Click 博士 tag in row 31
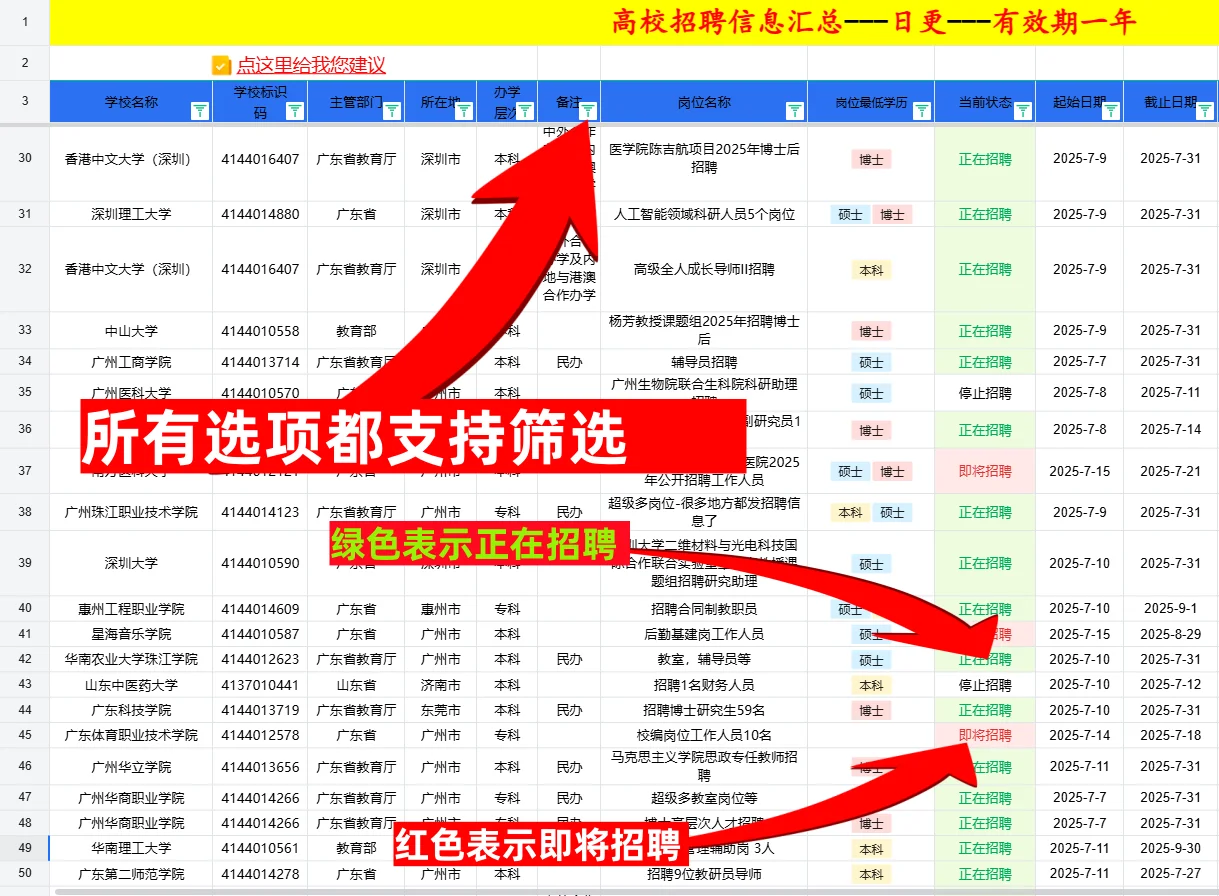Viewport: 1219px width, 896px height. [892, 214]
